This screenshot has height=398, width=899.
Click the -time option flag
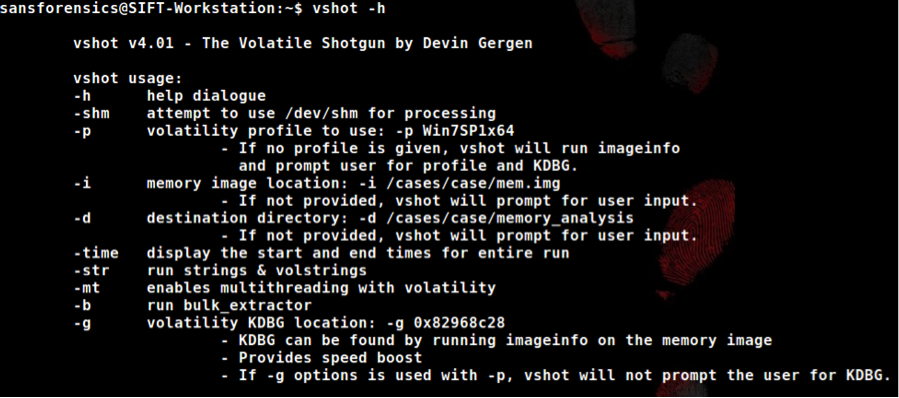pyautogui.click(x=96, y=253)
